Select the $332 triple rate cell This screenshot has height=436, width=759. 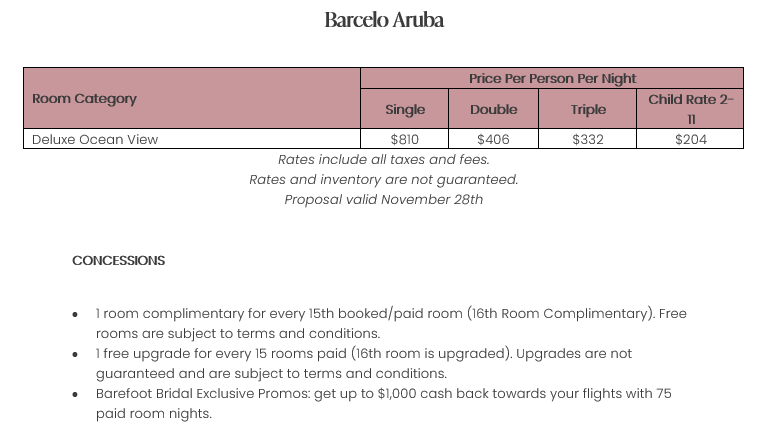pos(588,140)
